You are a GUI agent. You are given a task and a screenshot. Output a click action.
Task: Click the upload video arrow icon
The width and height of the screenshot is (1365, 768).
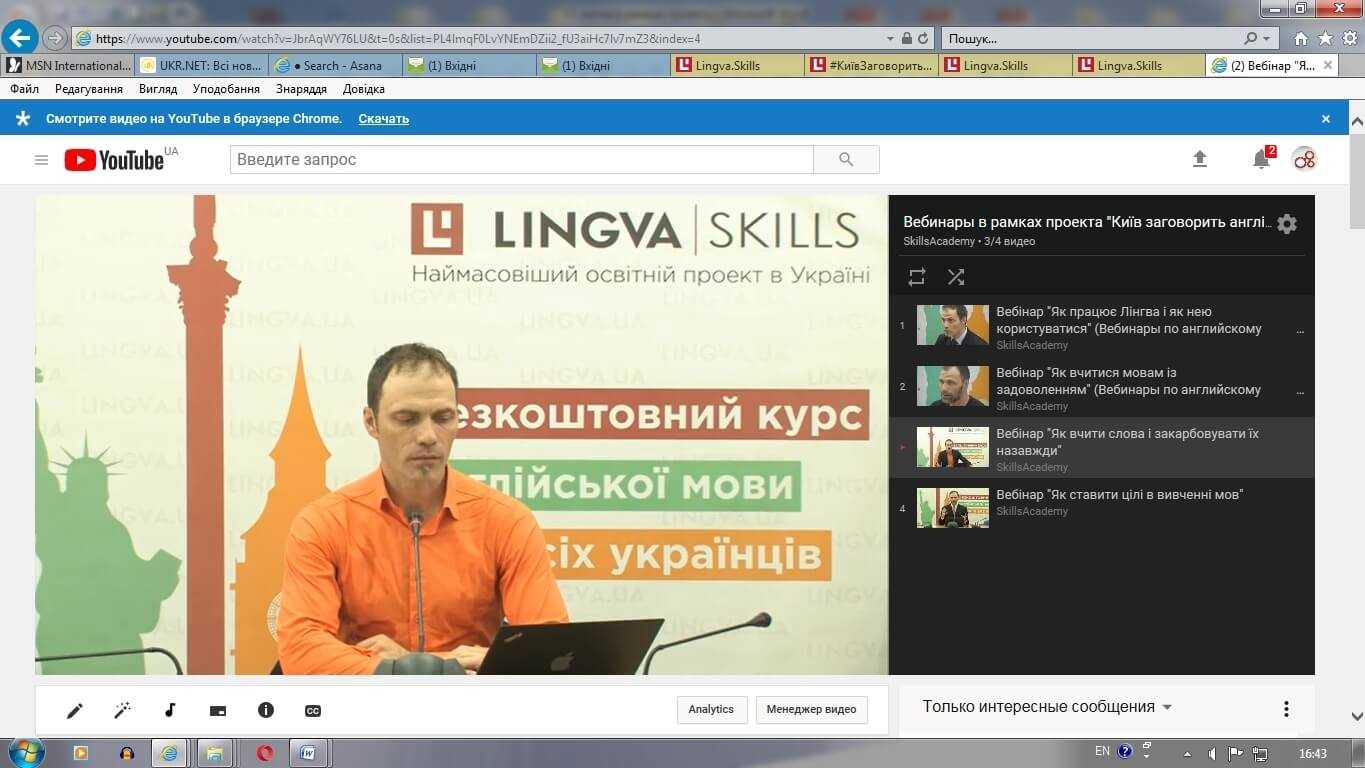(1200, 159)
